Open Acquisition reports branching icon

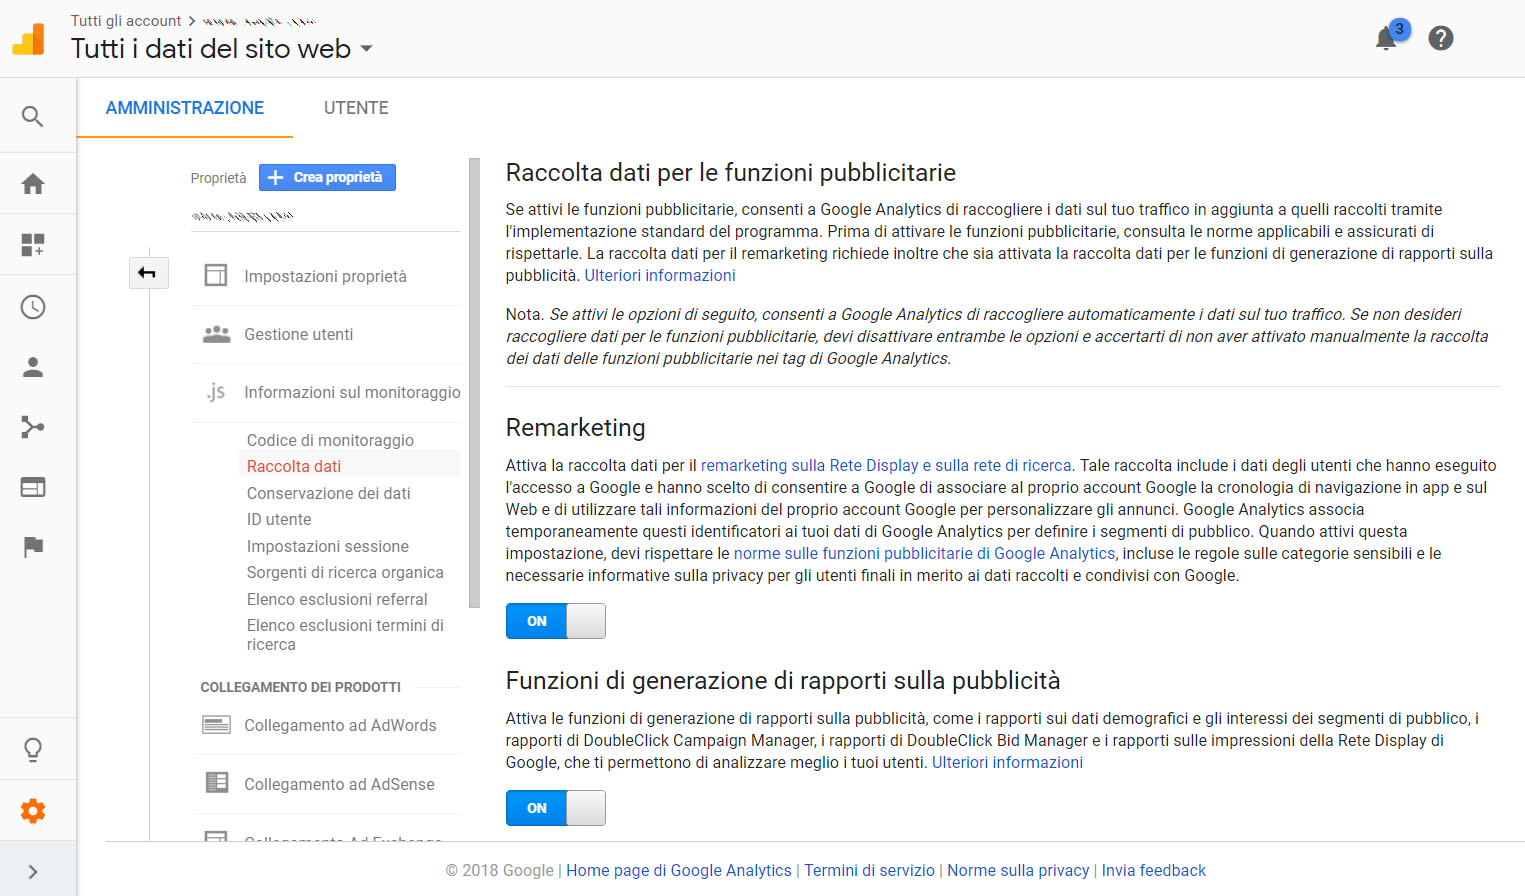point(33,427)
